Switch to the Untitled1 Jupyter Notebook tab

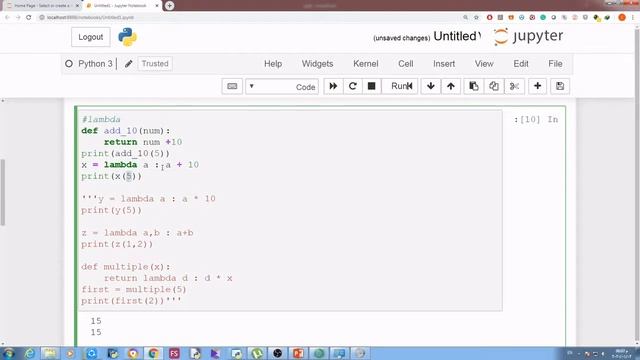pos(121,6)
